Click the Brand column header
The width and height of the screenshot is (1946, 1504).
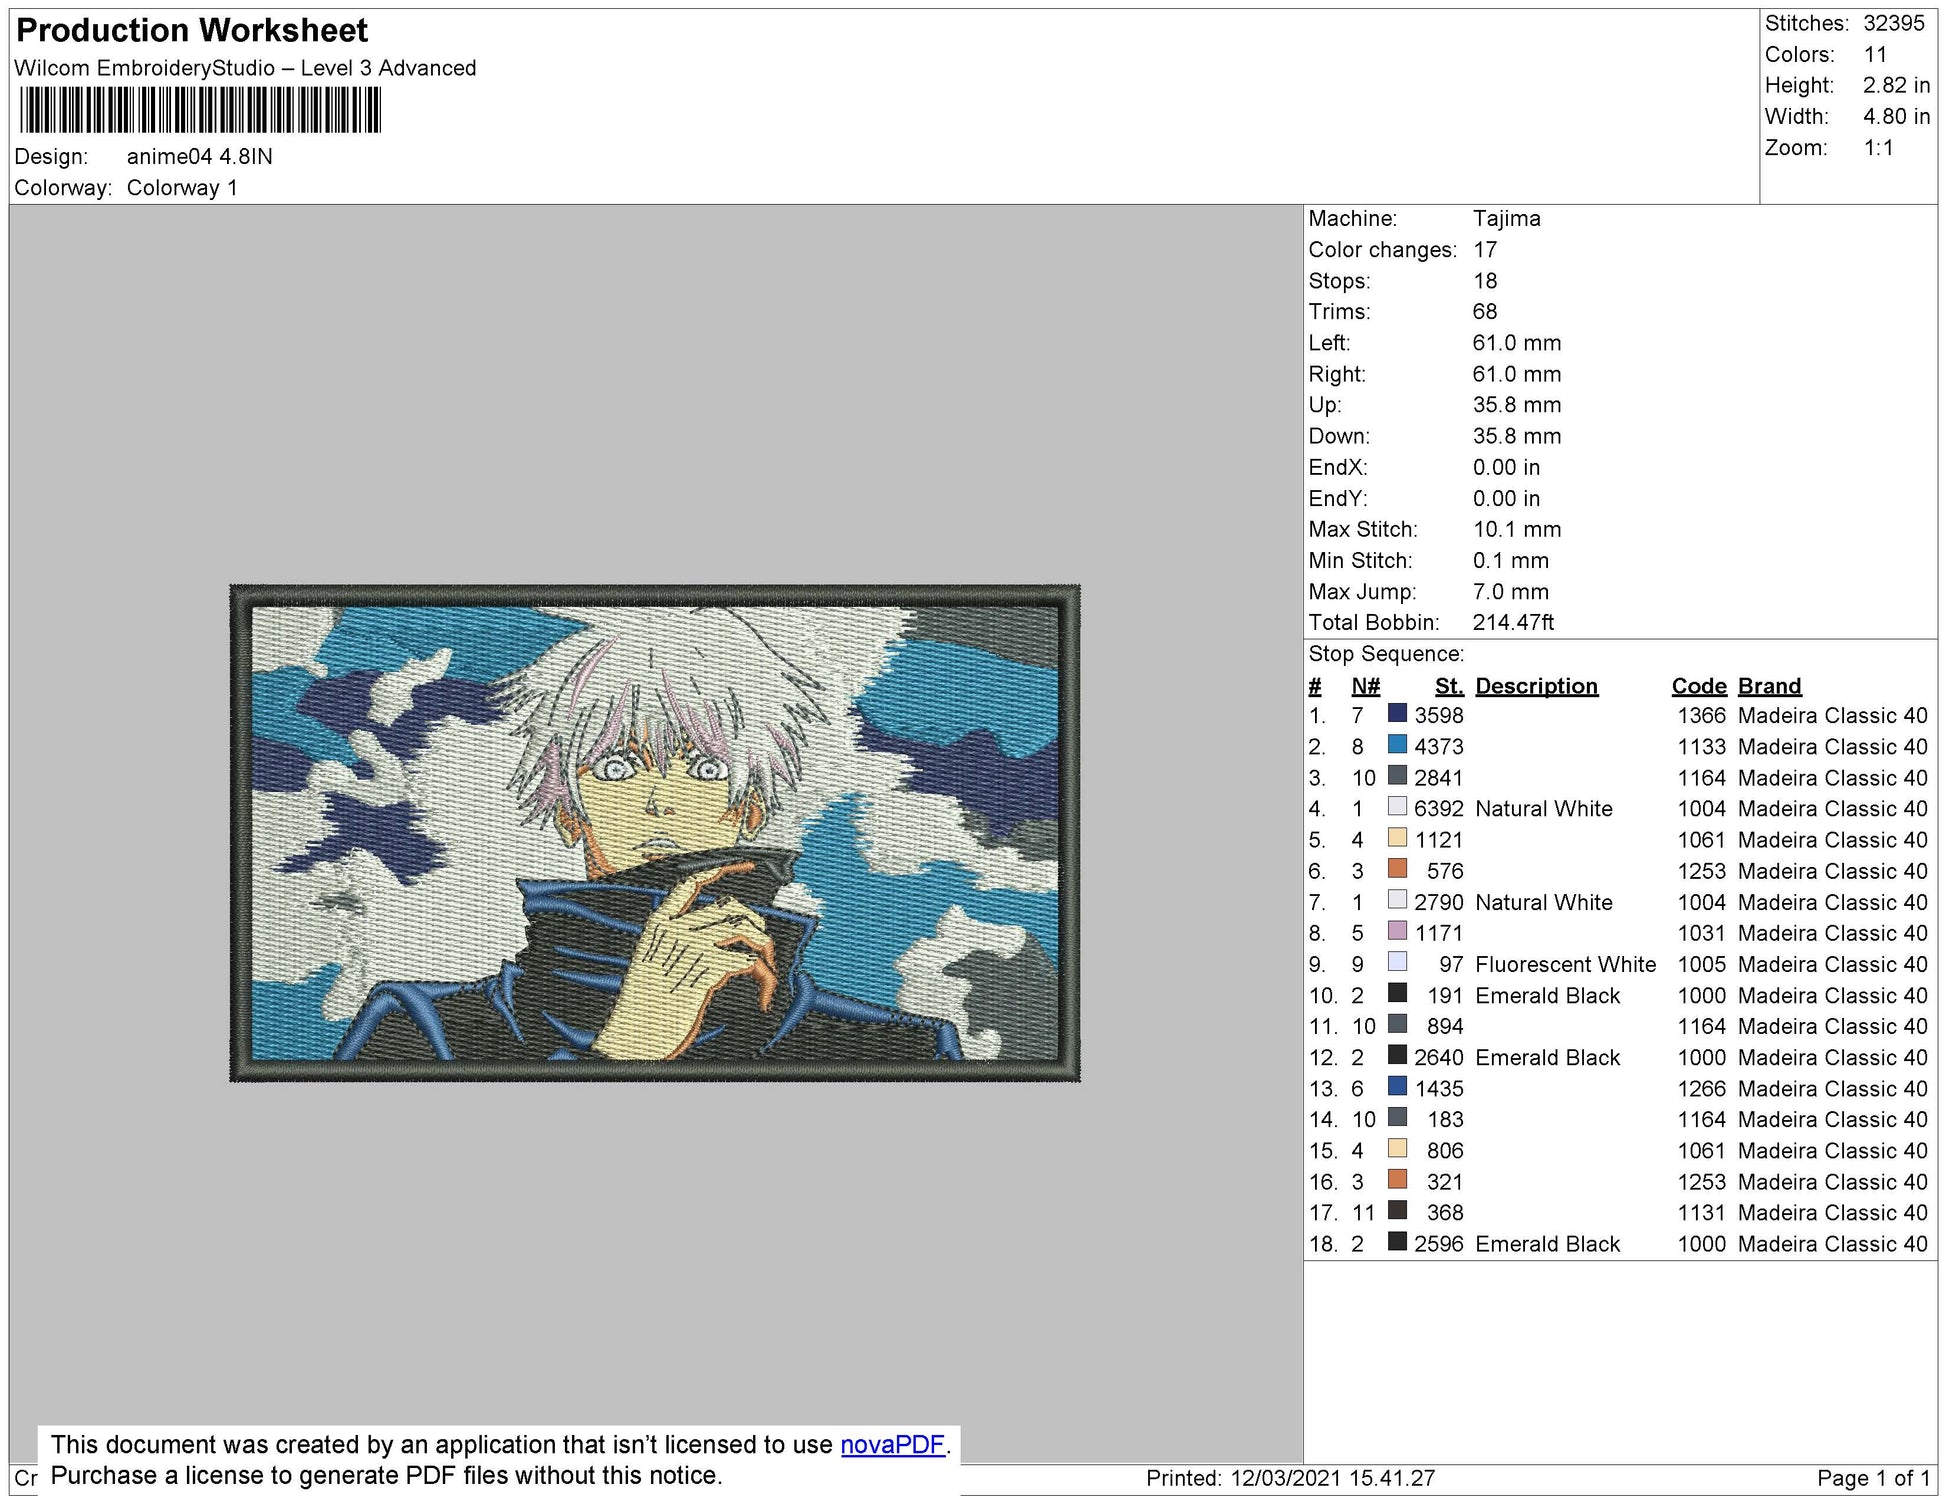(x=1768, y=686)
